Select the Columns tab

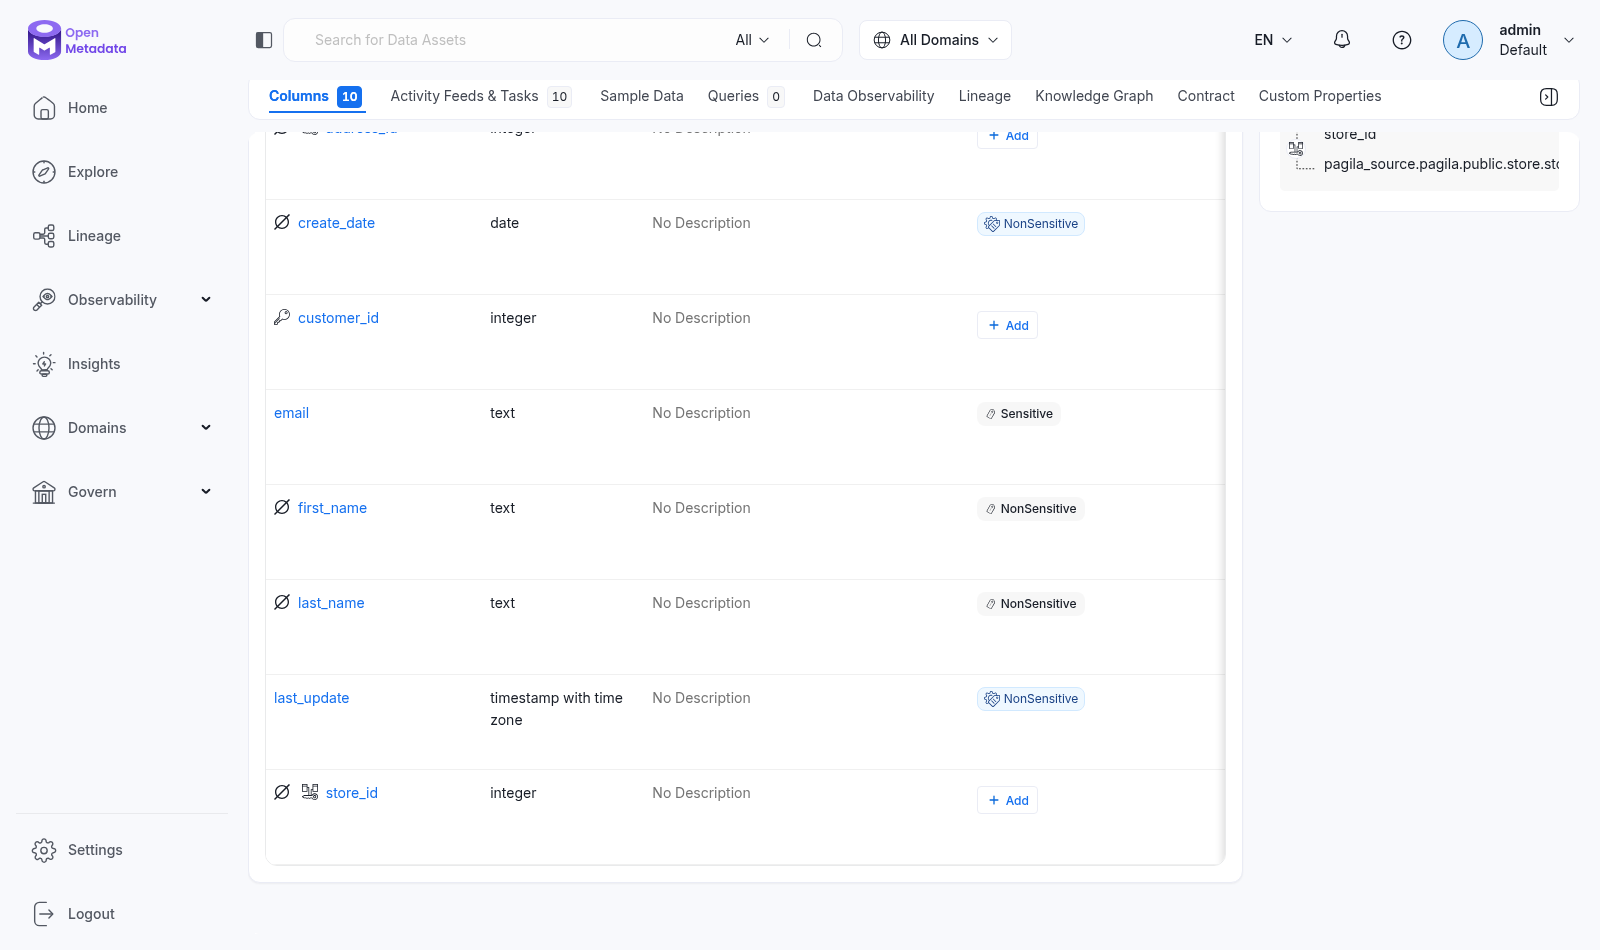(x=315, y=96)
